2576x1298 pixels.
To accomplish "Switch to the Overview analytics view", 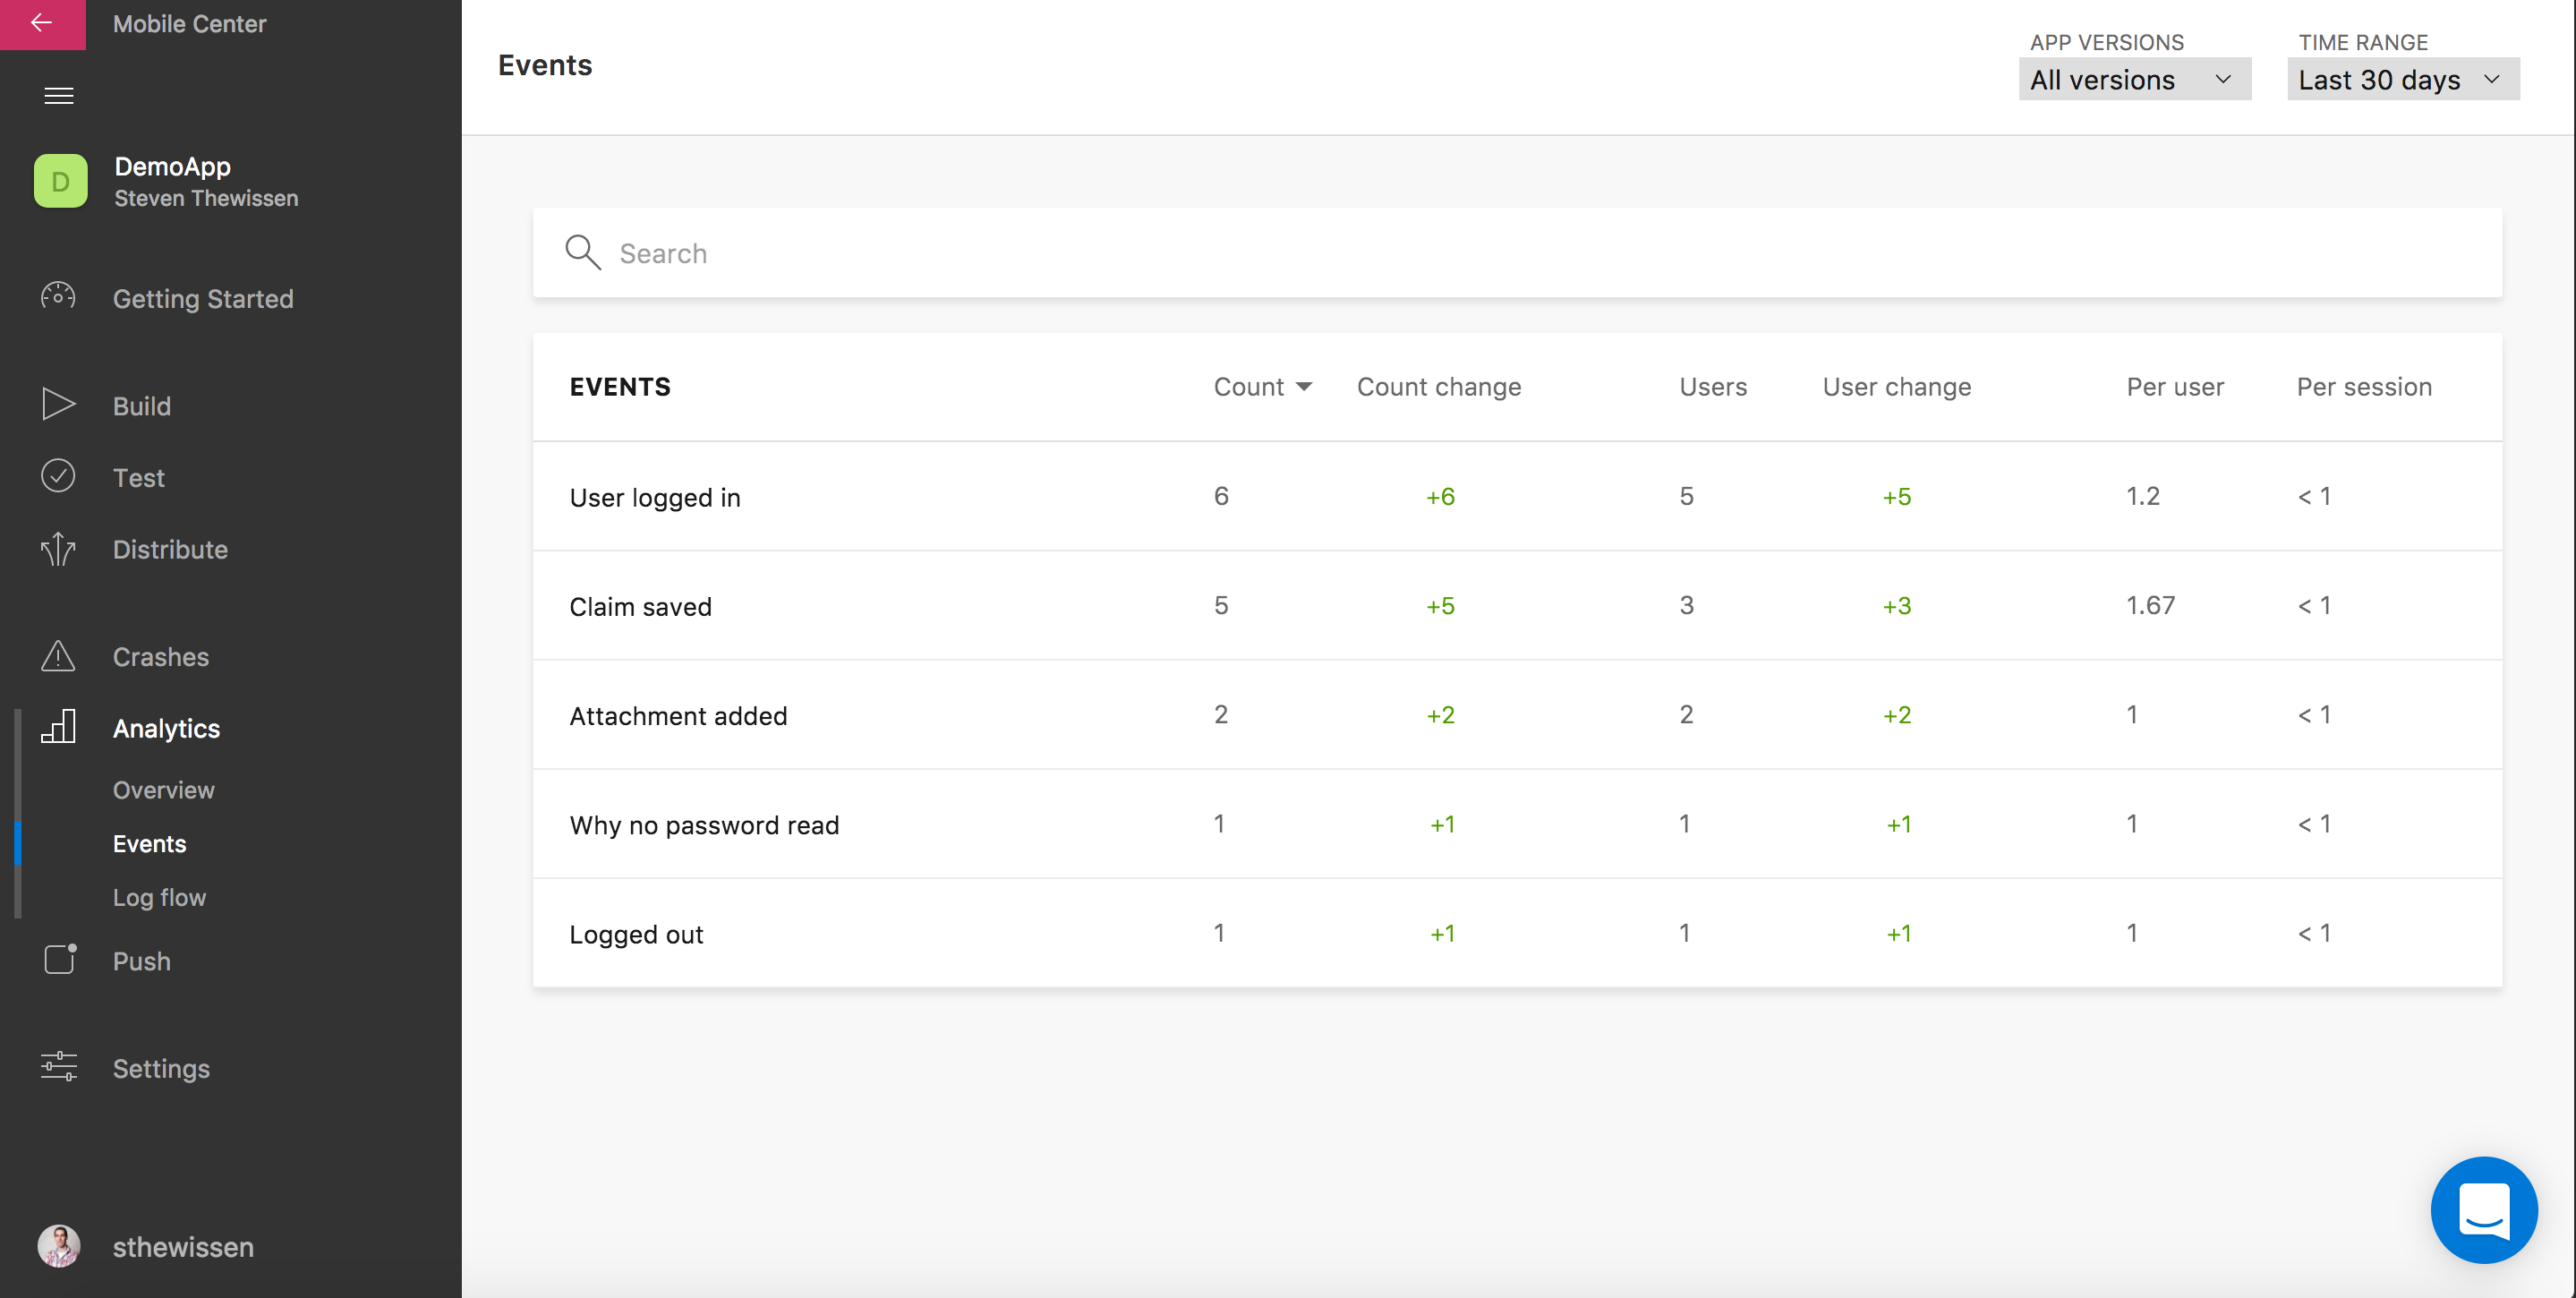I will (163, 789).
